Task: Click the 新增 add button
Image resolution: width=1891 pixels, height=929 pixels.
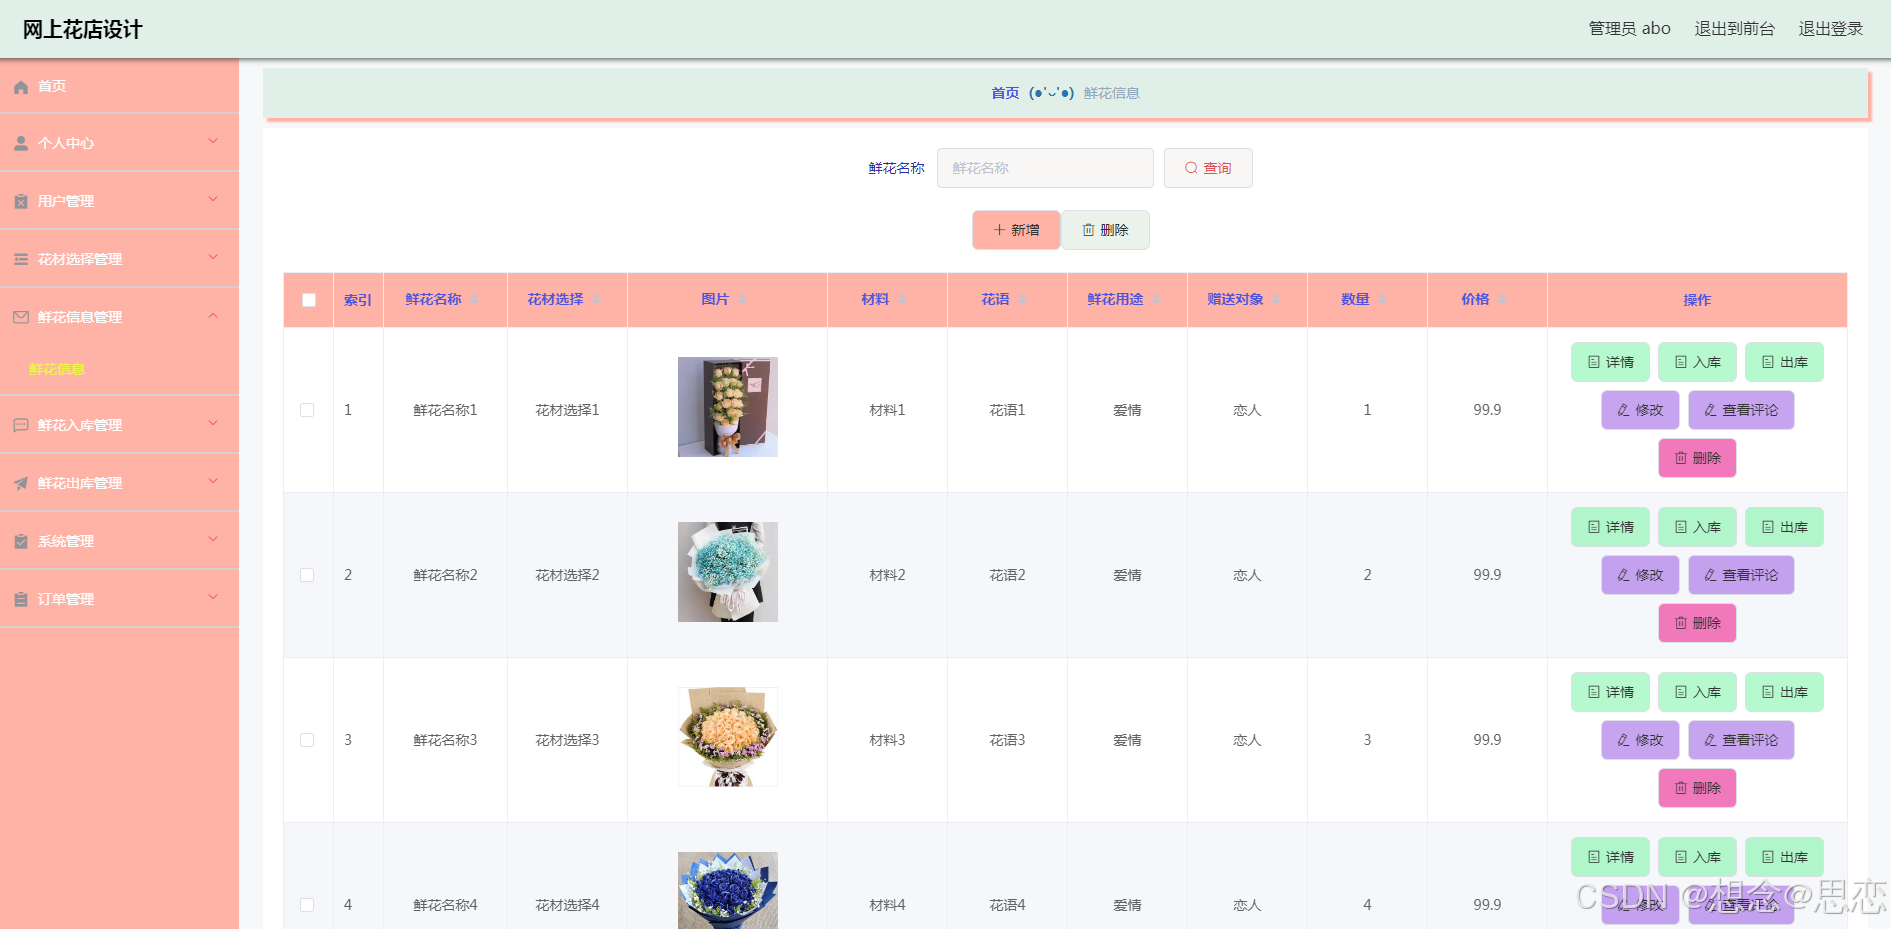Action: tap(1016, 230)
